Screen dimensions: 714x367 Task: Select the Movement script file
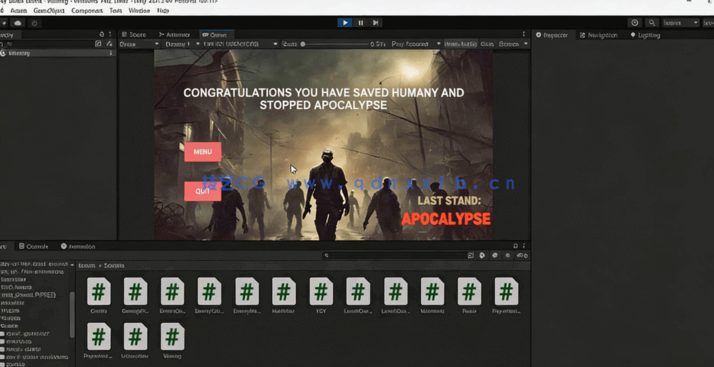tap(432, 296)
